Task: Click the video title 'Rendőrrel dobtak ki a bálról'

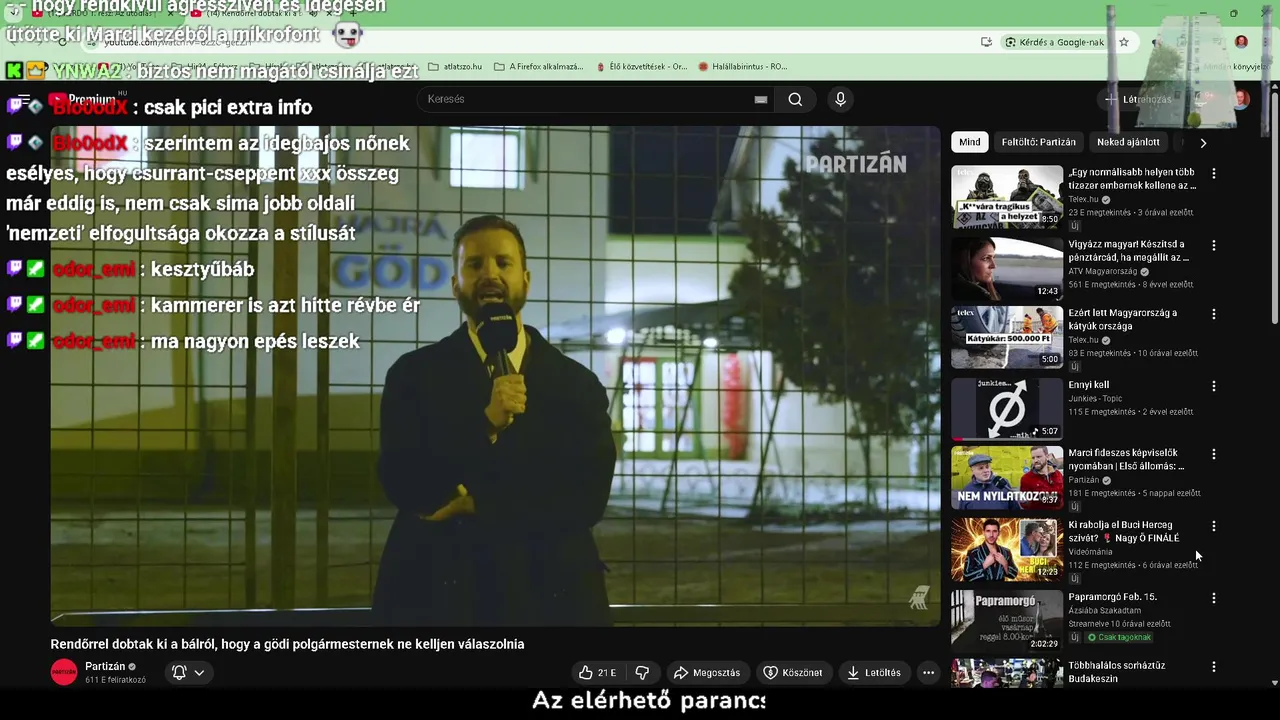Action: tap(287, 645)
